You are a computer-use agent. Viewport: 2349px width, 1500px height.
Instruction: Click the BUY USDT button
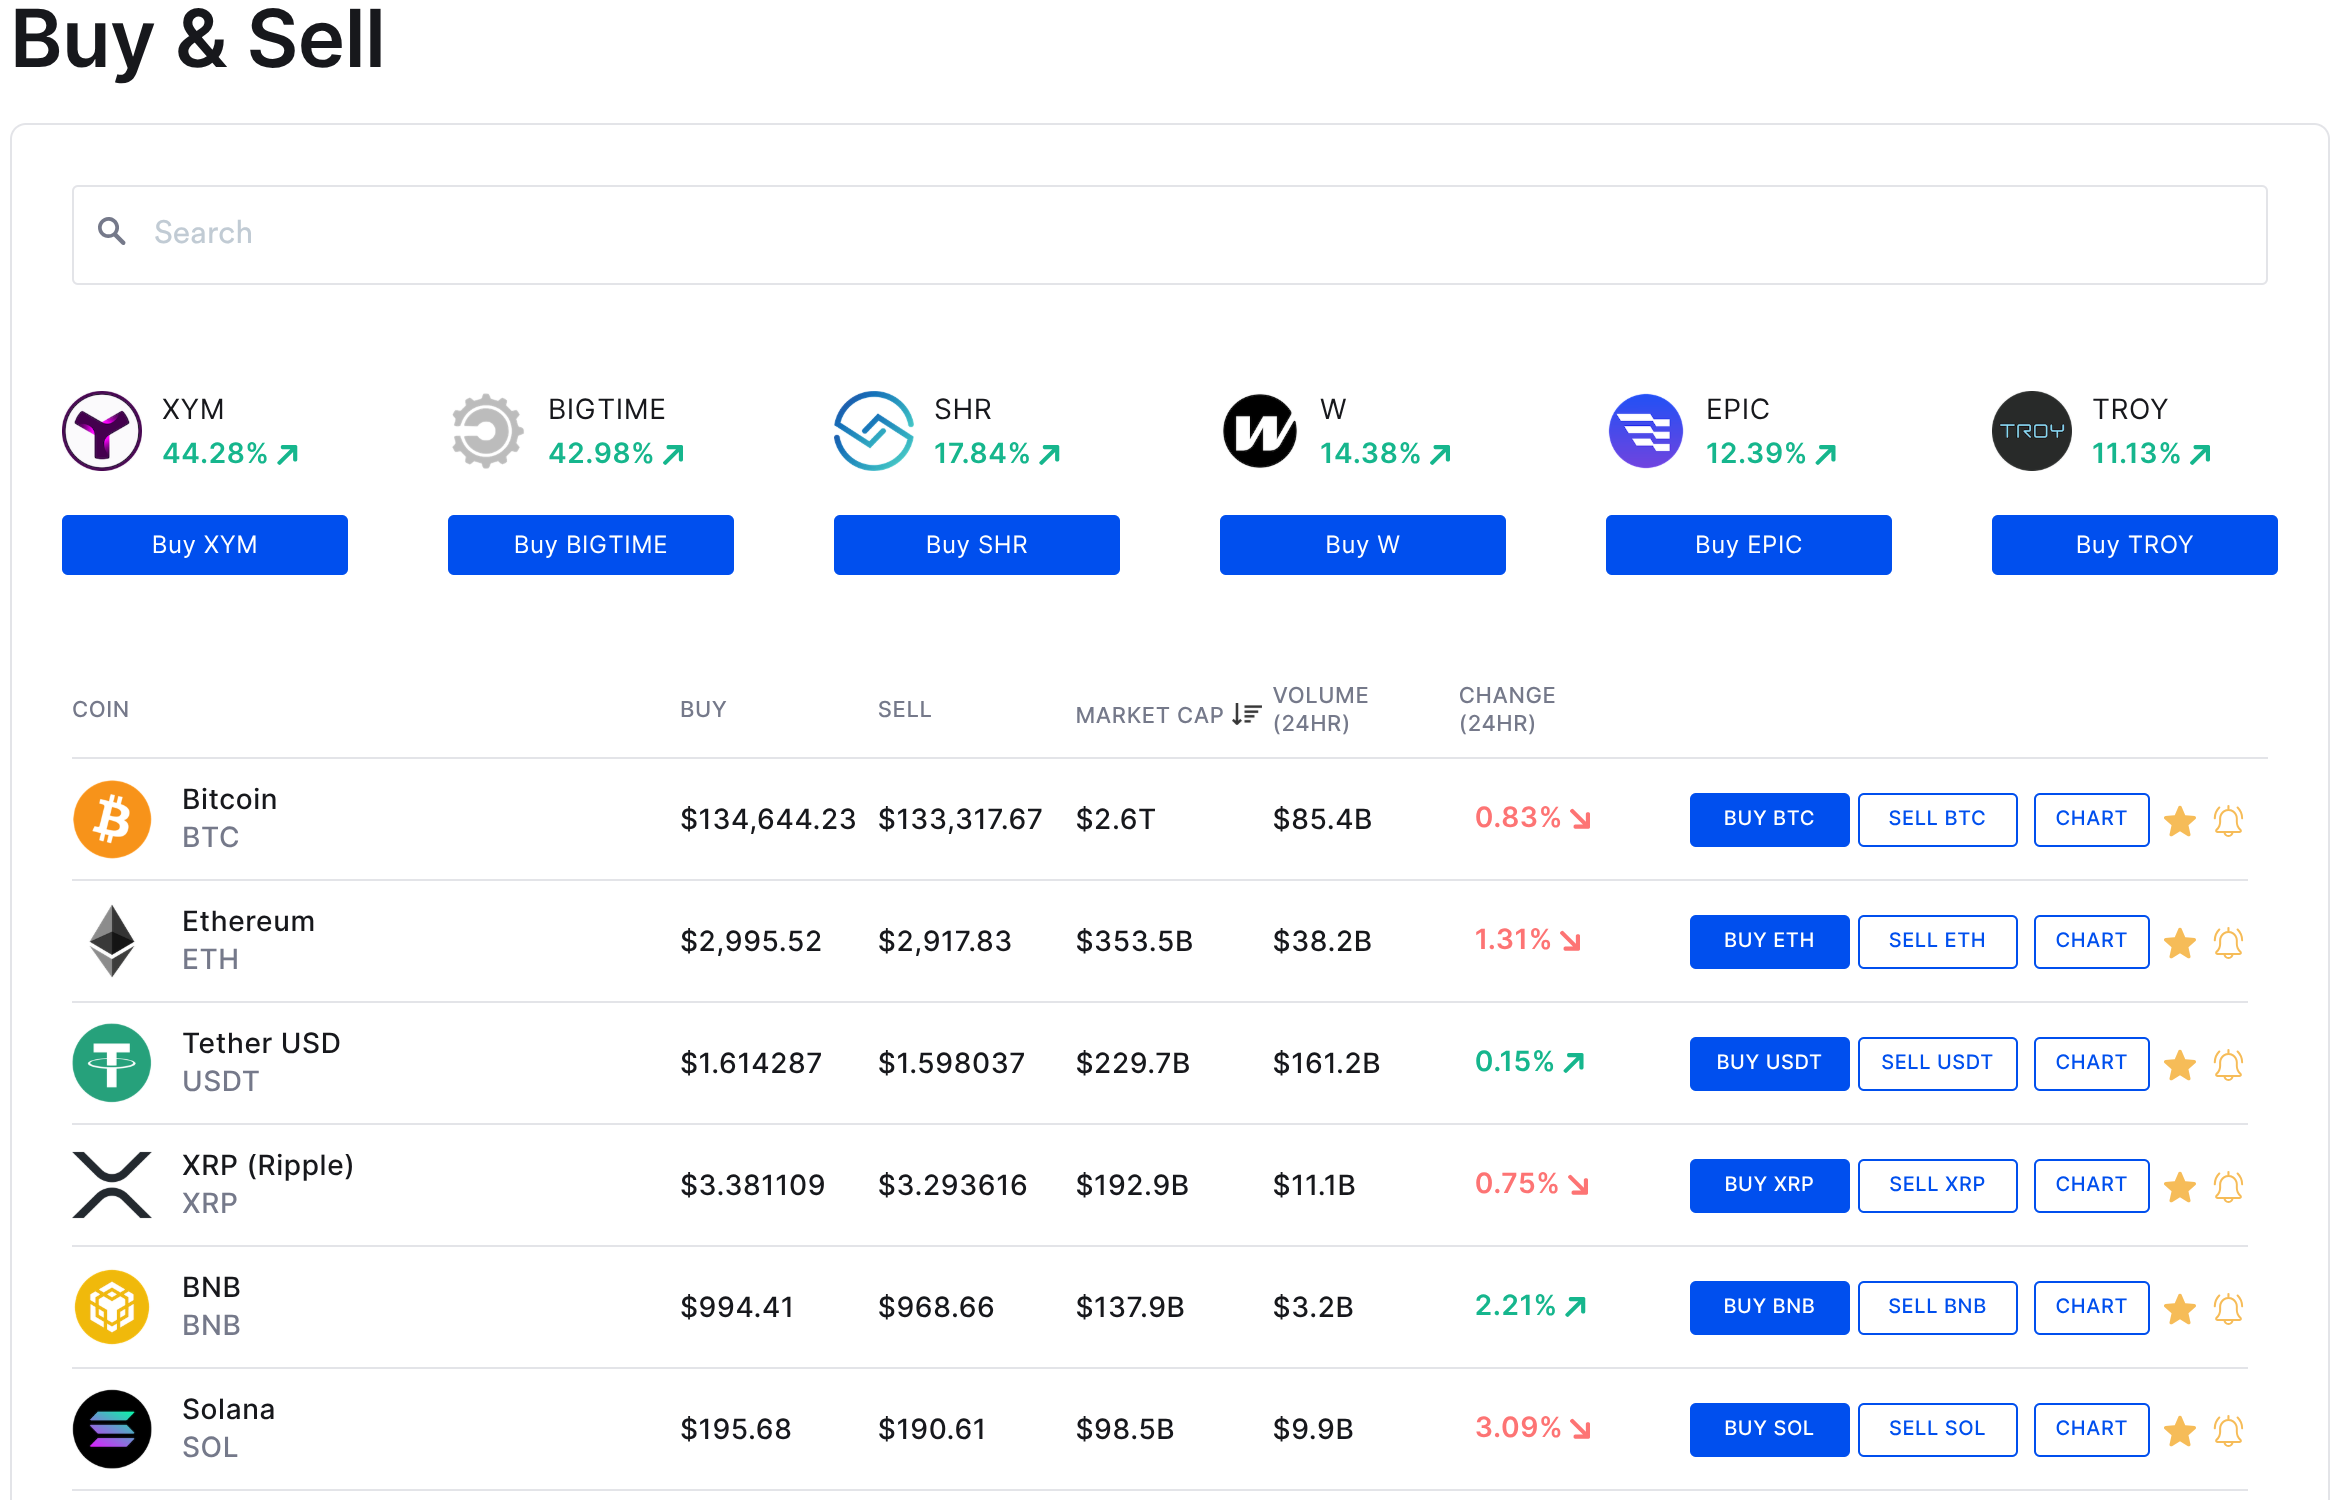[1769, 1063]
